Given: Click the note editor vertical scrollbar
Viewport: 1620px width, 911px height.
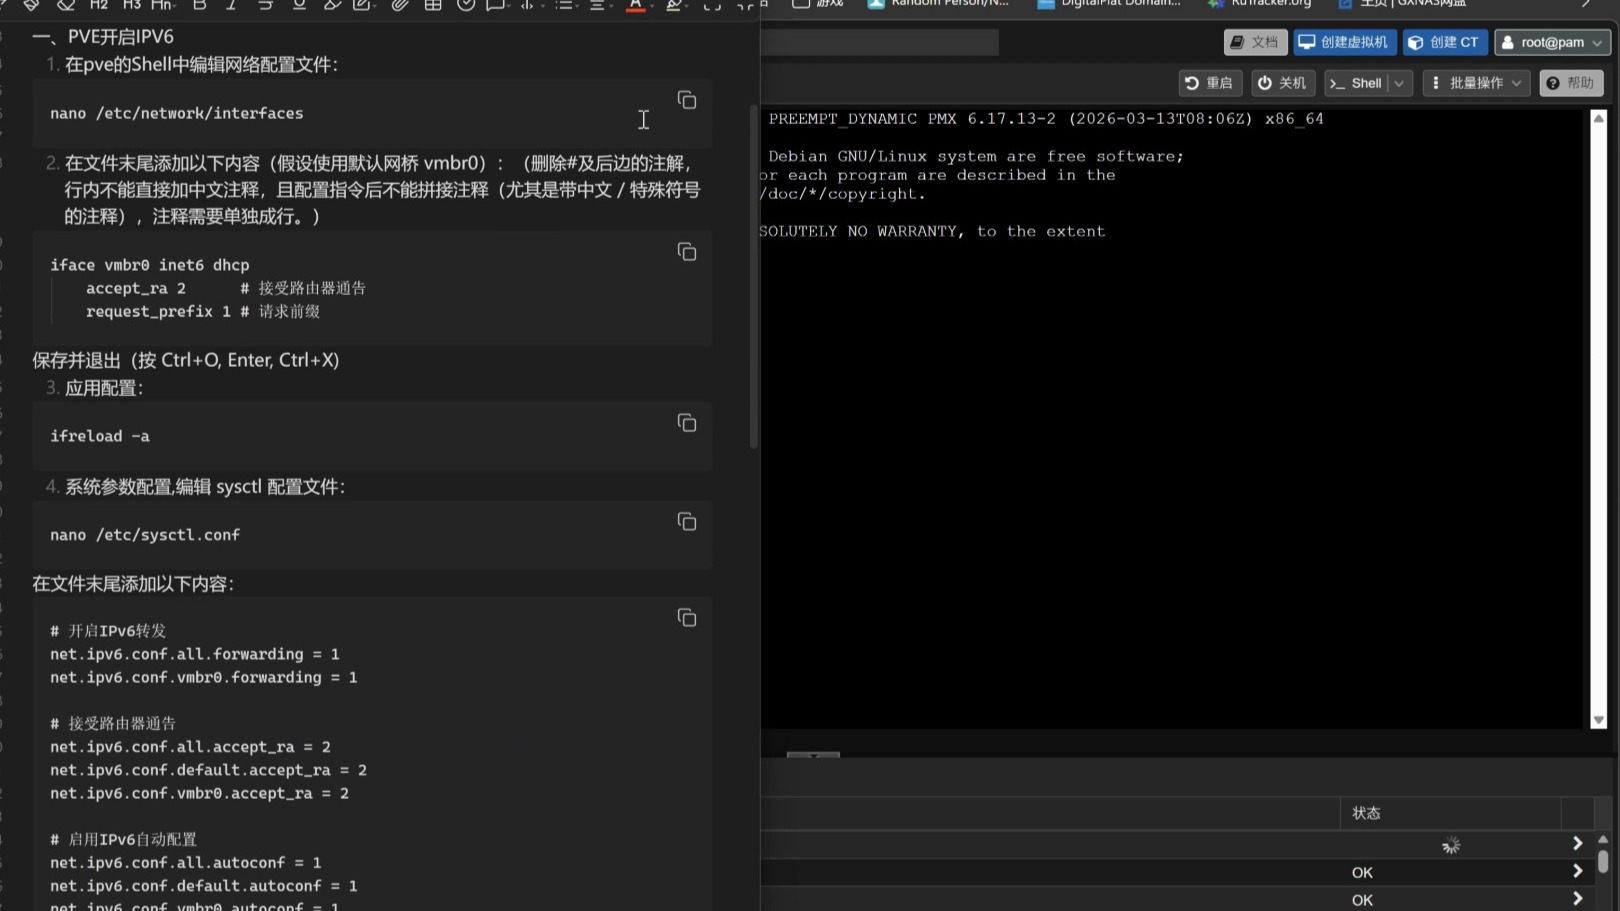Looking at the screenshot, I should point(754,276).
